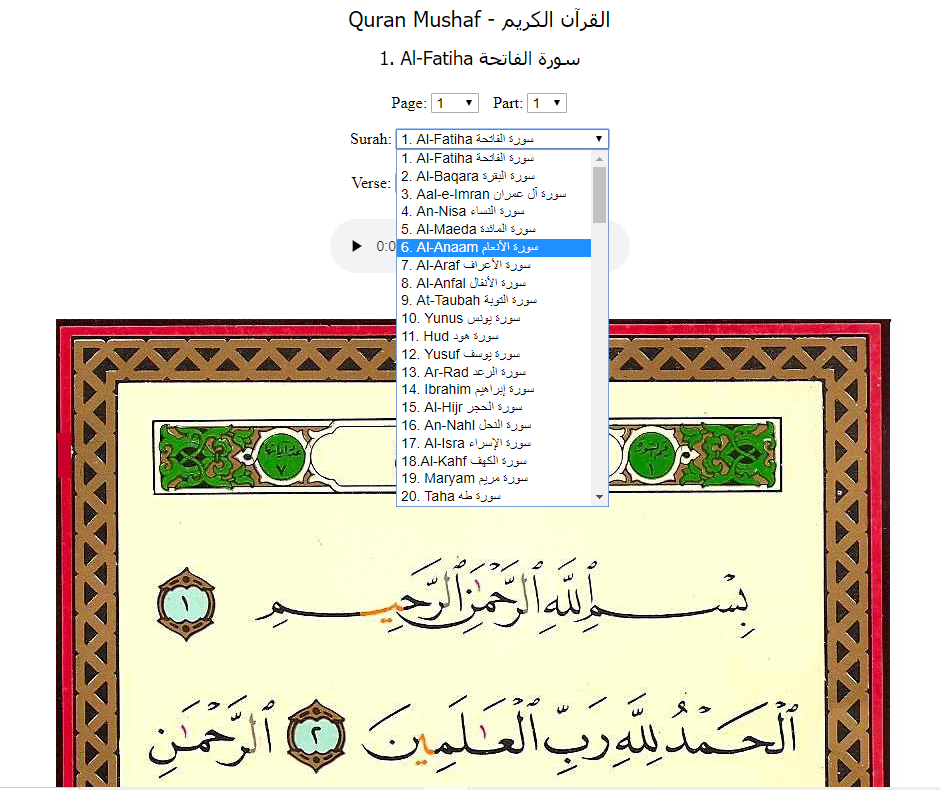Choose 18. Al-Kahf surah option
Viewport: 940px width, 790px height.
point(494,461)
